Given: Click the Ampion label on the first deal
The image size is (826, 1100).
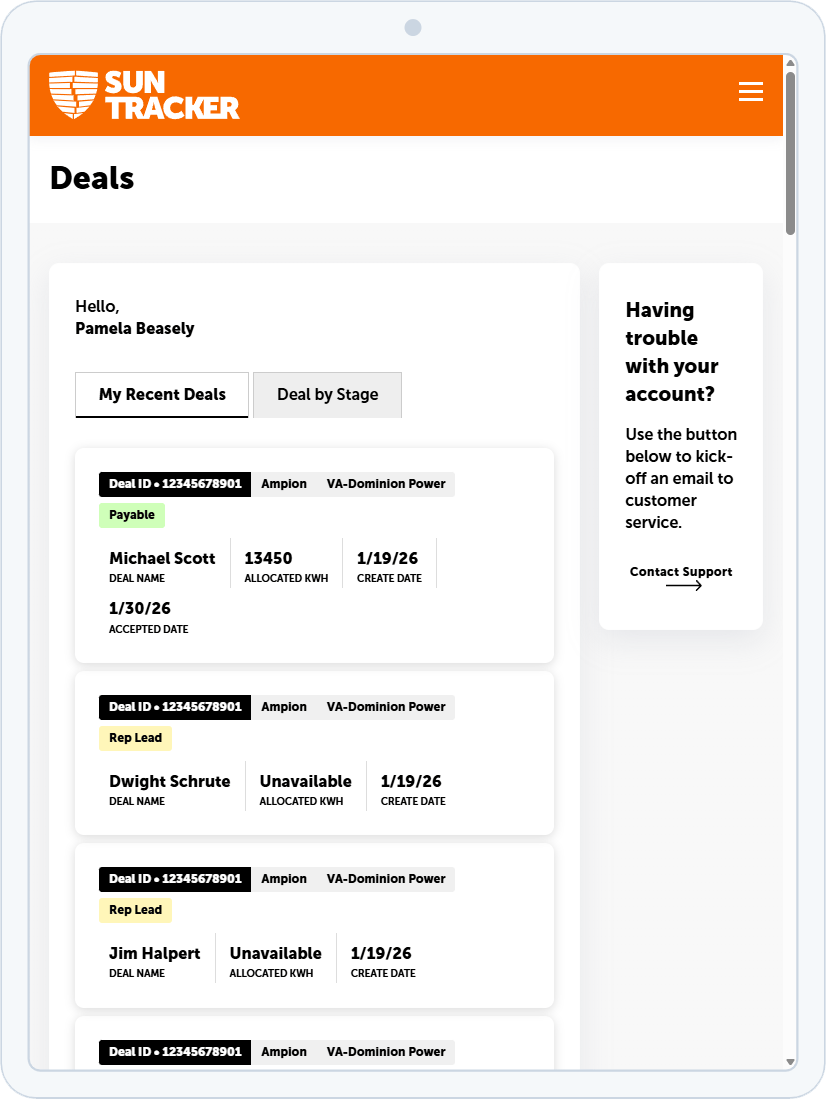Looking at the screenshot, I should pos(283,484).
